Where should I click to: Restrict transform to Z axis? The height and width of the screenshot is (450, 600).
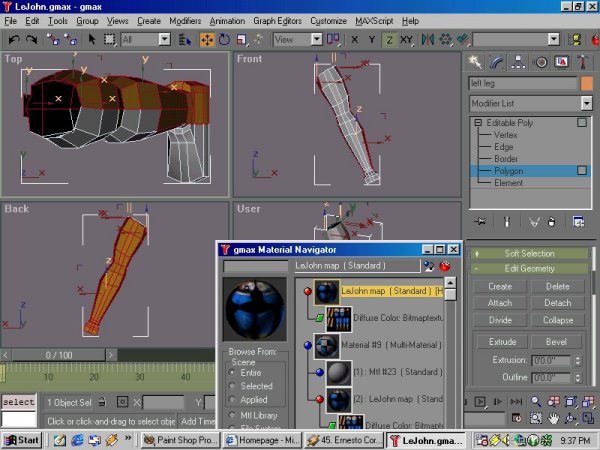[x=389, y=40]
